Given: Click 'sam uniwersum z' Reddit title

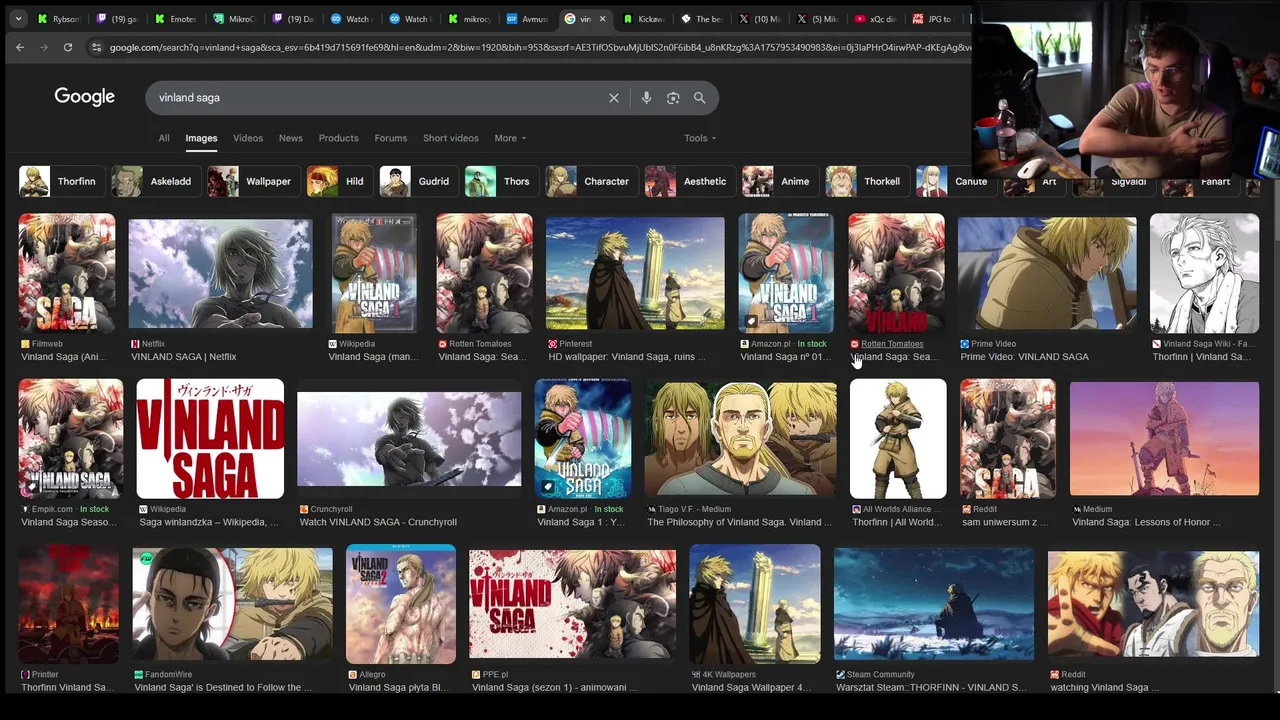Looking at the screenshot, I should [x=1006, y=522].
